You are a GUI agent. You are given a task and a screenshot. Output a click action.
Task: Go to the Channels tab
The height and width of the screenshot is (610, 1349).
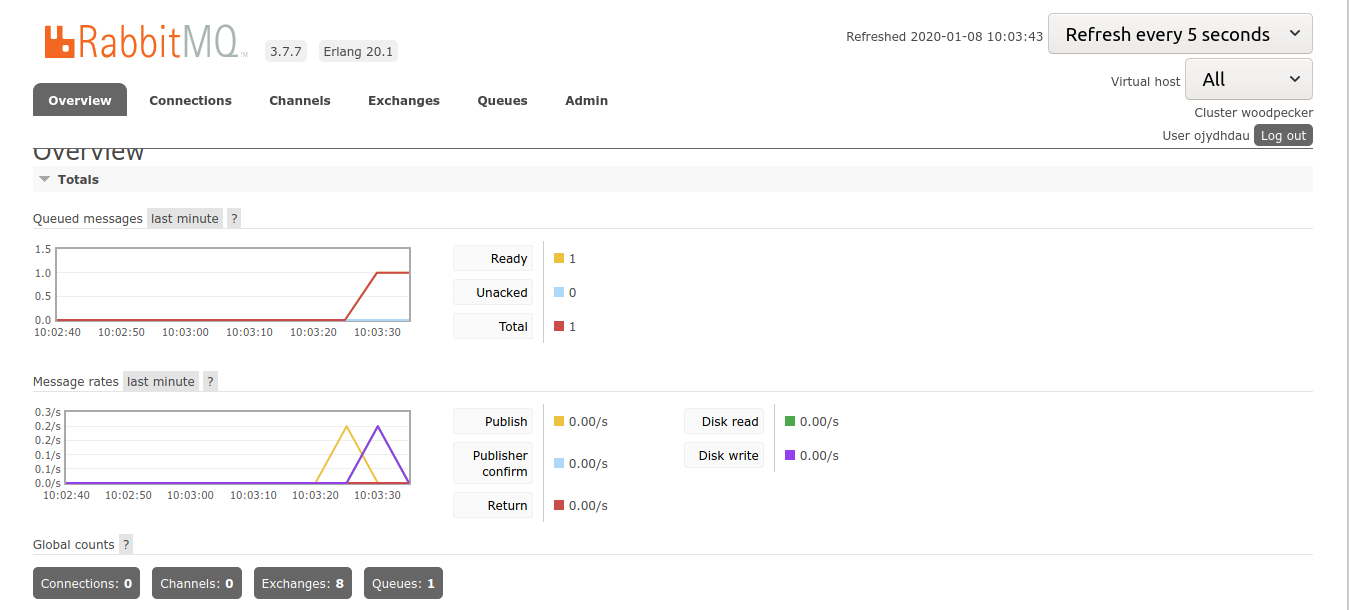[300, 100]
